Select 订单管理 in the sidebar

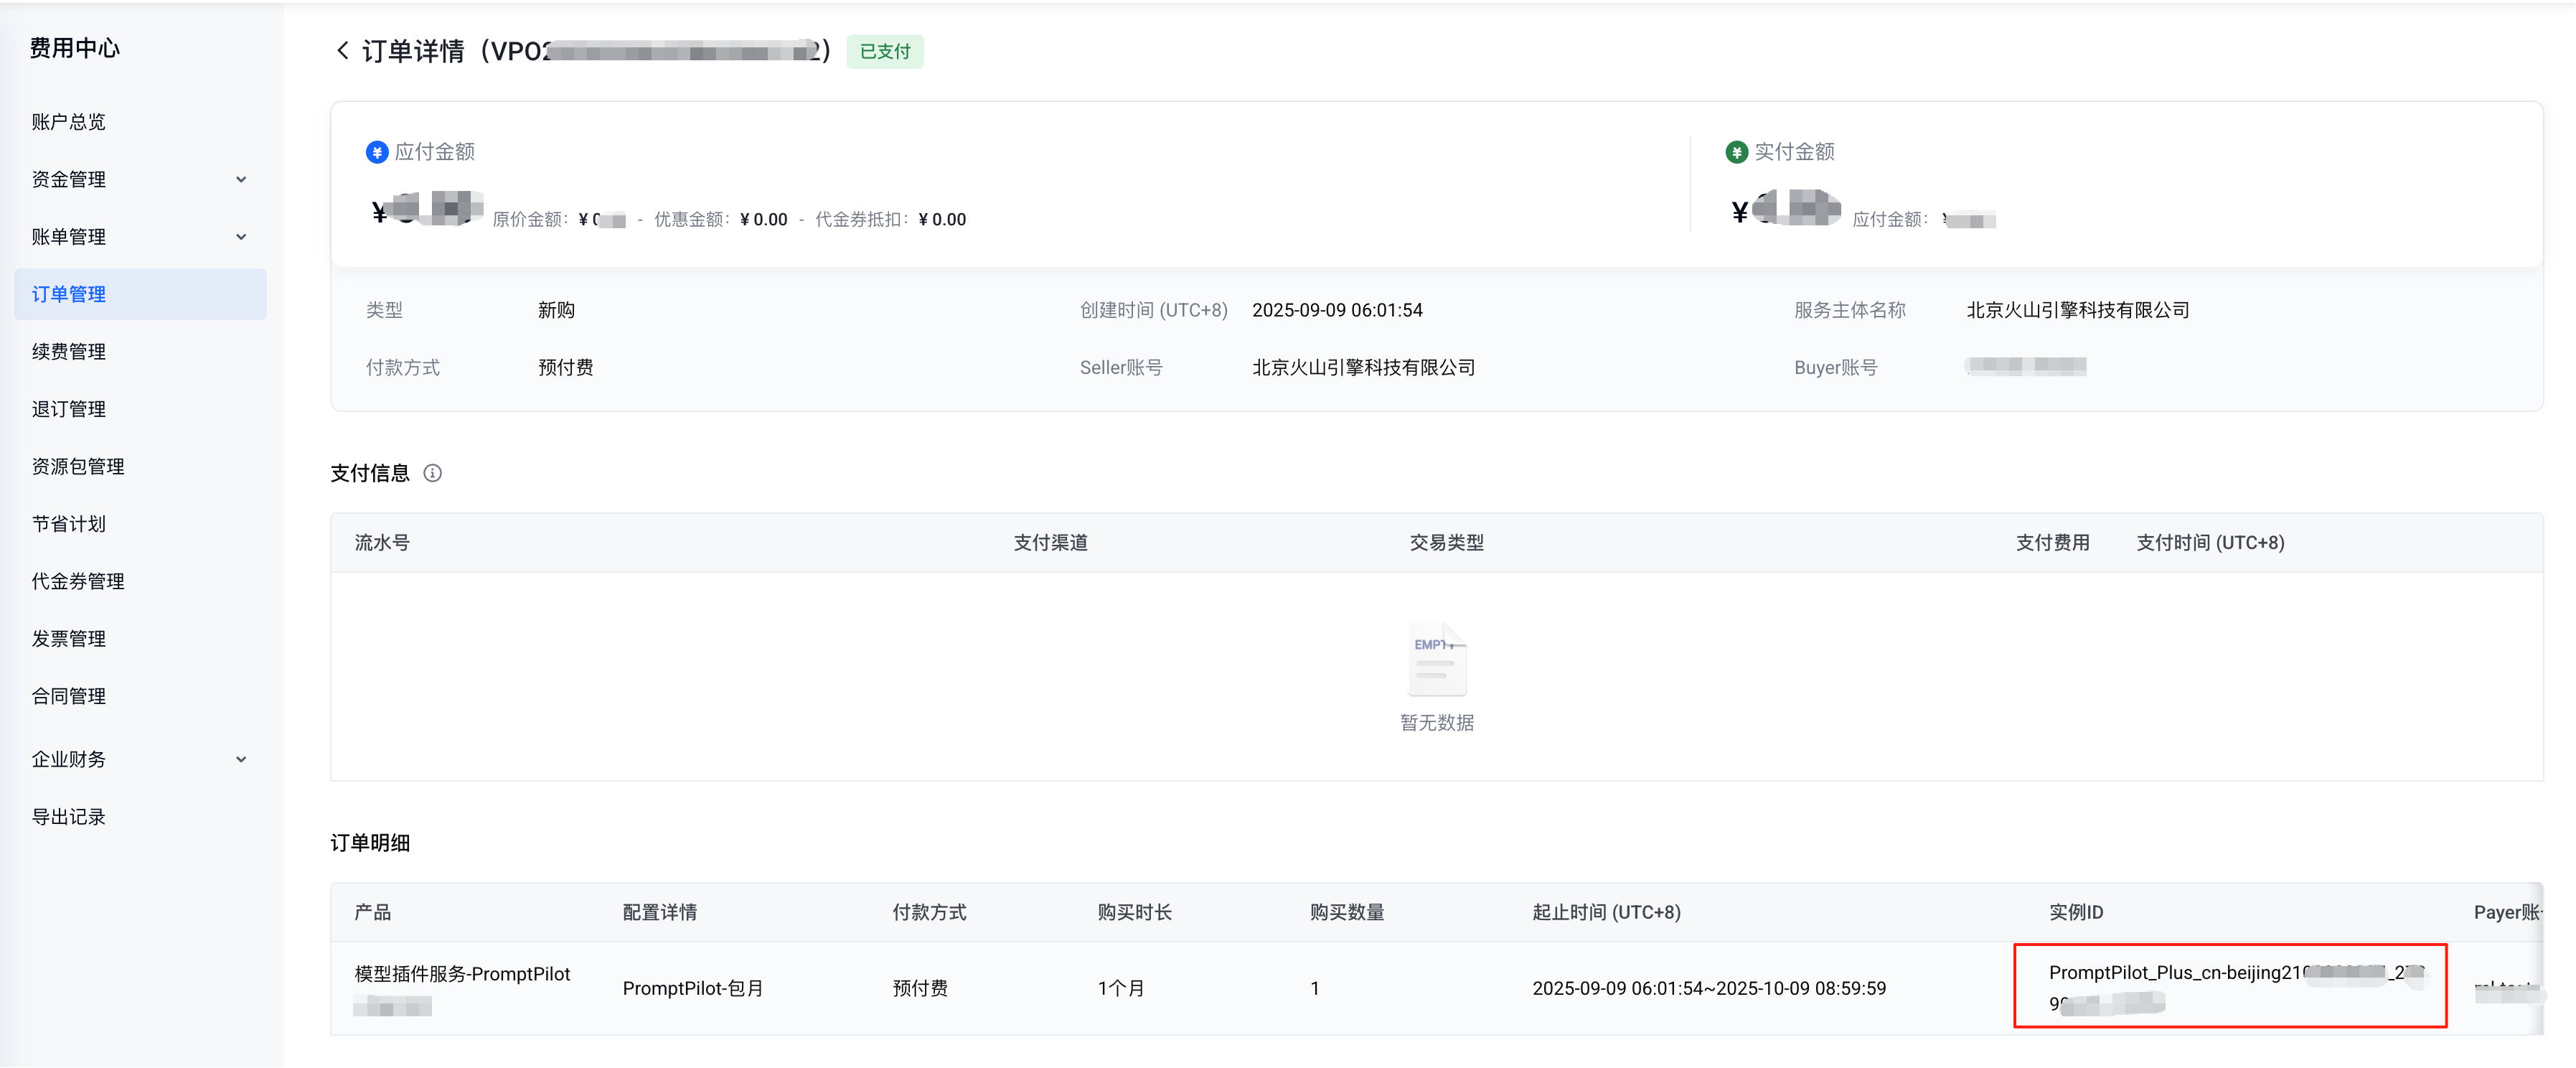[68, 294]
